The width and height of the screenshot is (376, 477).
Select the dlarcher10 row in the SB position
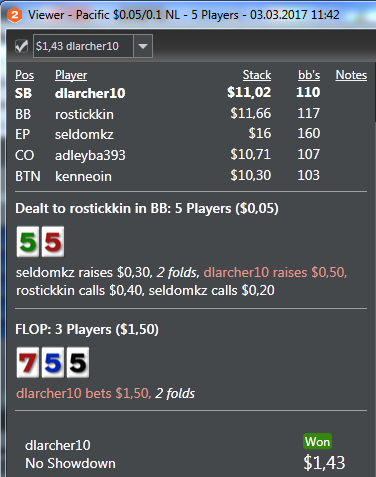click(191, 93)
